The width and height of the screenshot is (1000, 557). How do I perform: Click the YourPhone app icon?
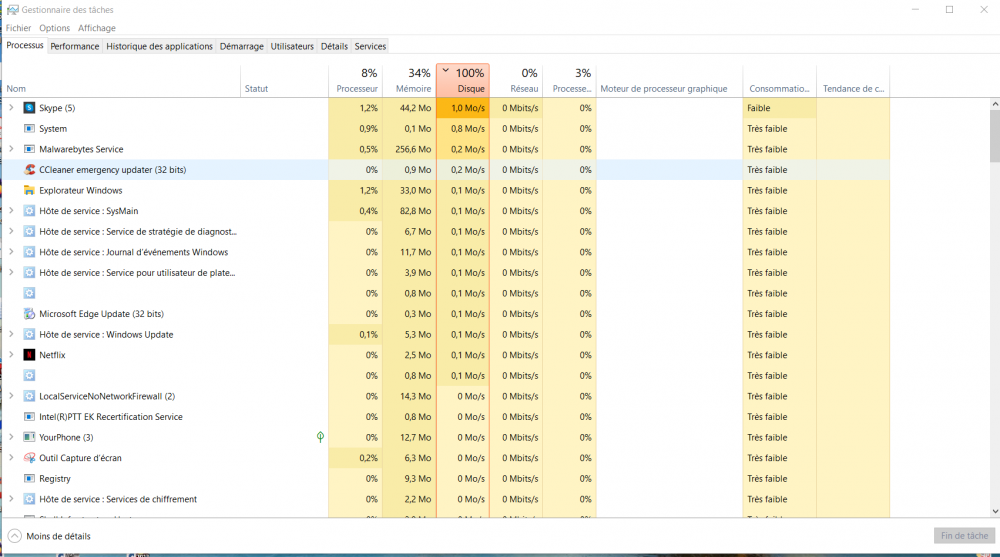pyautogui.click(x=29, y=437)
